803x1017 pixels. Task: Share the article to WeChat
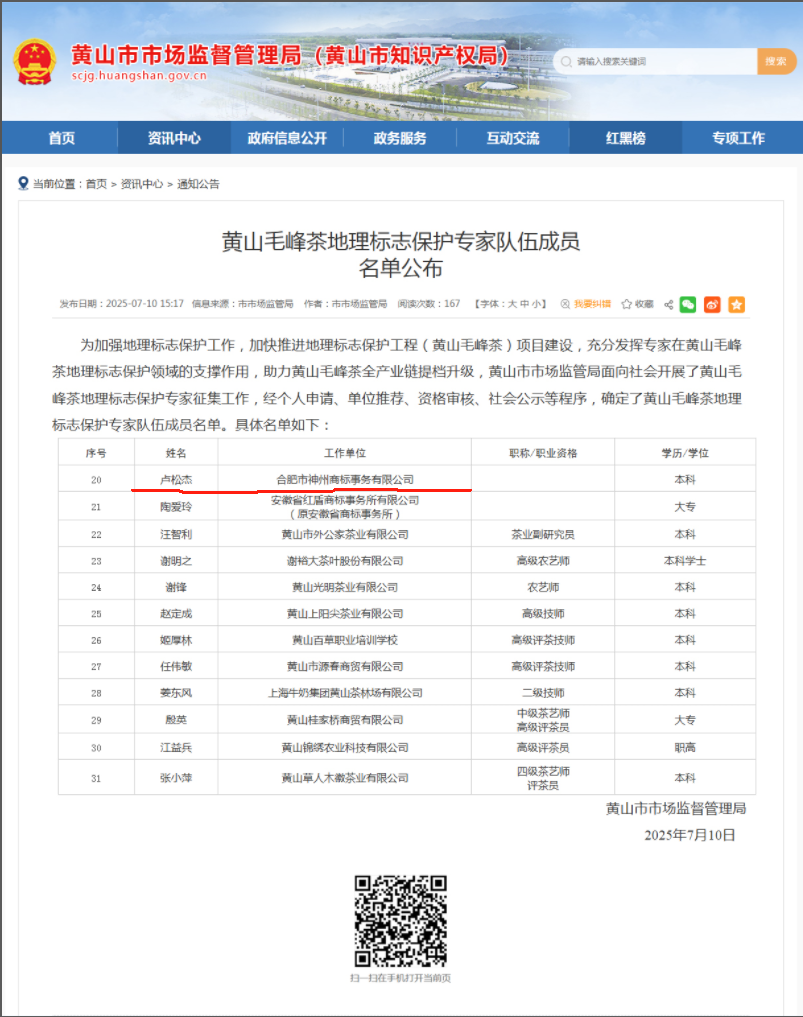(688, 304)
